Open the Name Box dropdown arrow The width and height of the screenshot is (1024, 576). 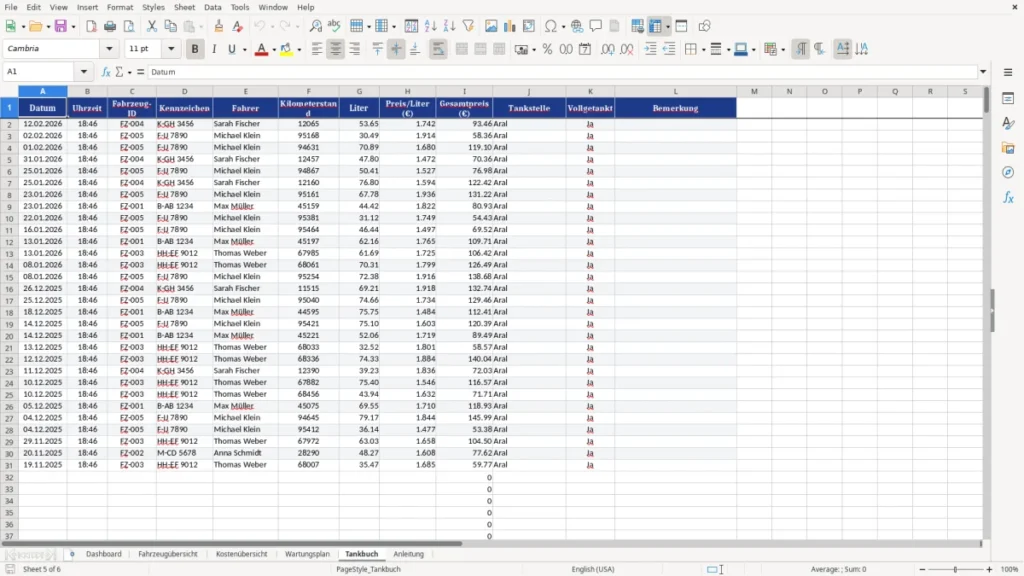[84, 72]
